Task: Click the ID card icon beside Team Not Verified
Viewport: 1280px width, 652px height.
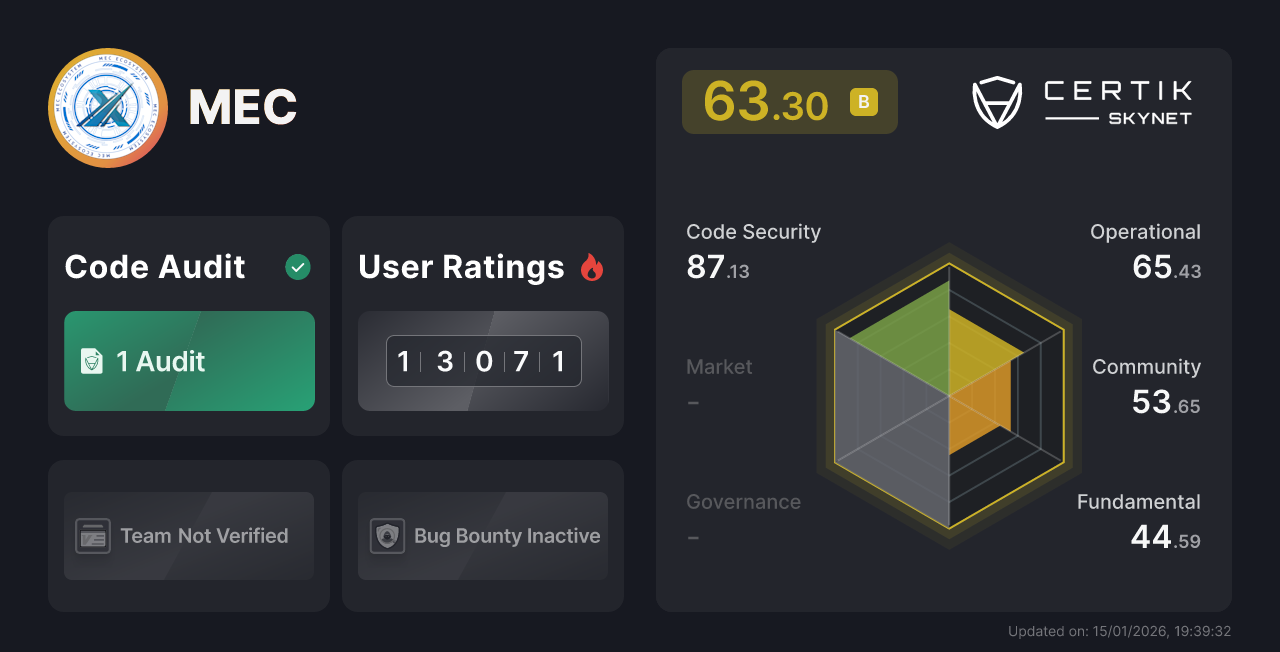Action: point(92,536)
